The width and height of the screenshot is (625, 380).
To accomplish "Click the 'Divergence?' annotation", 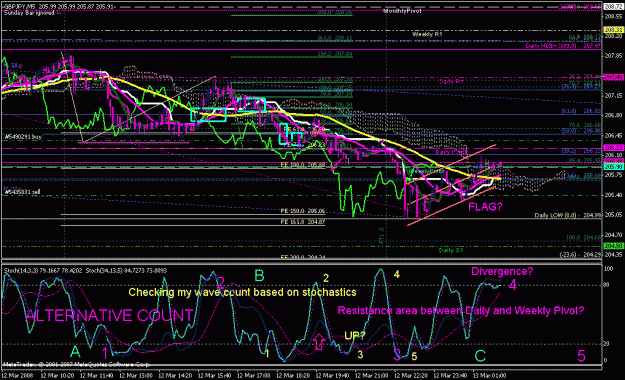I will point(502,272).
